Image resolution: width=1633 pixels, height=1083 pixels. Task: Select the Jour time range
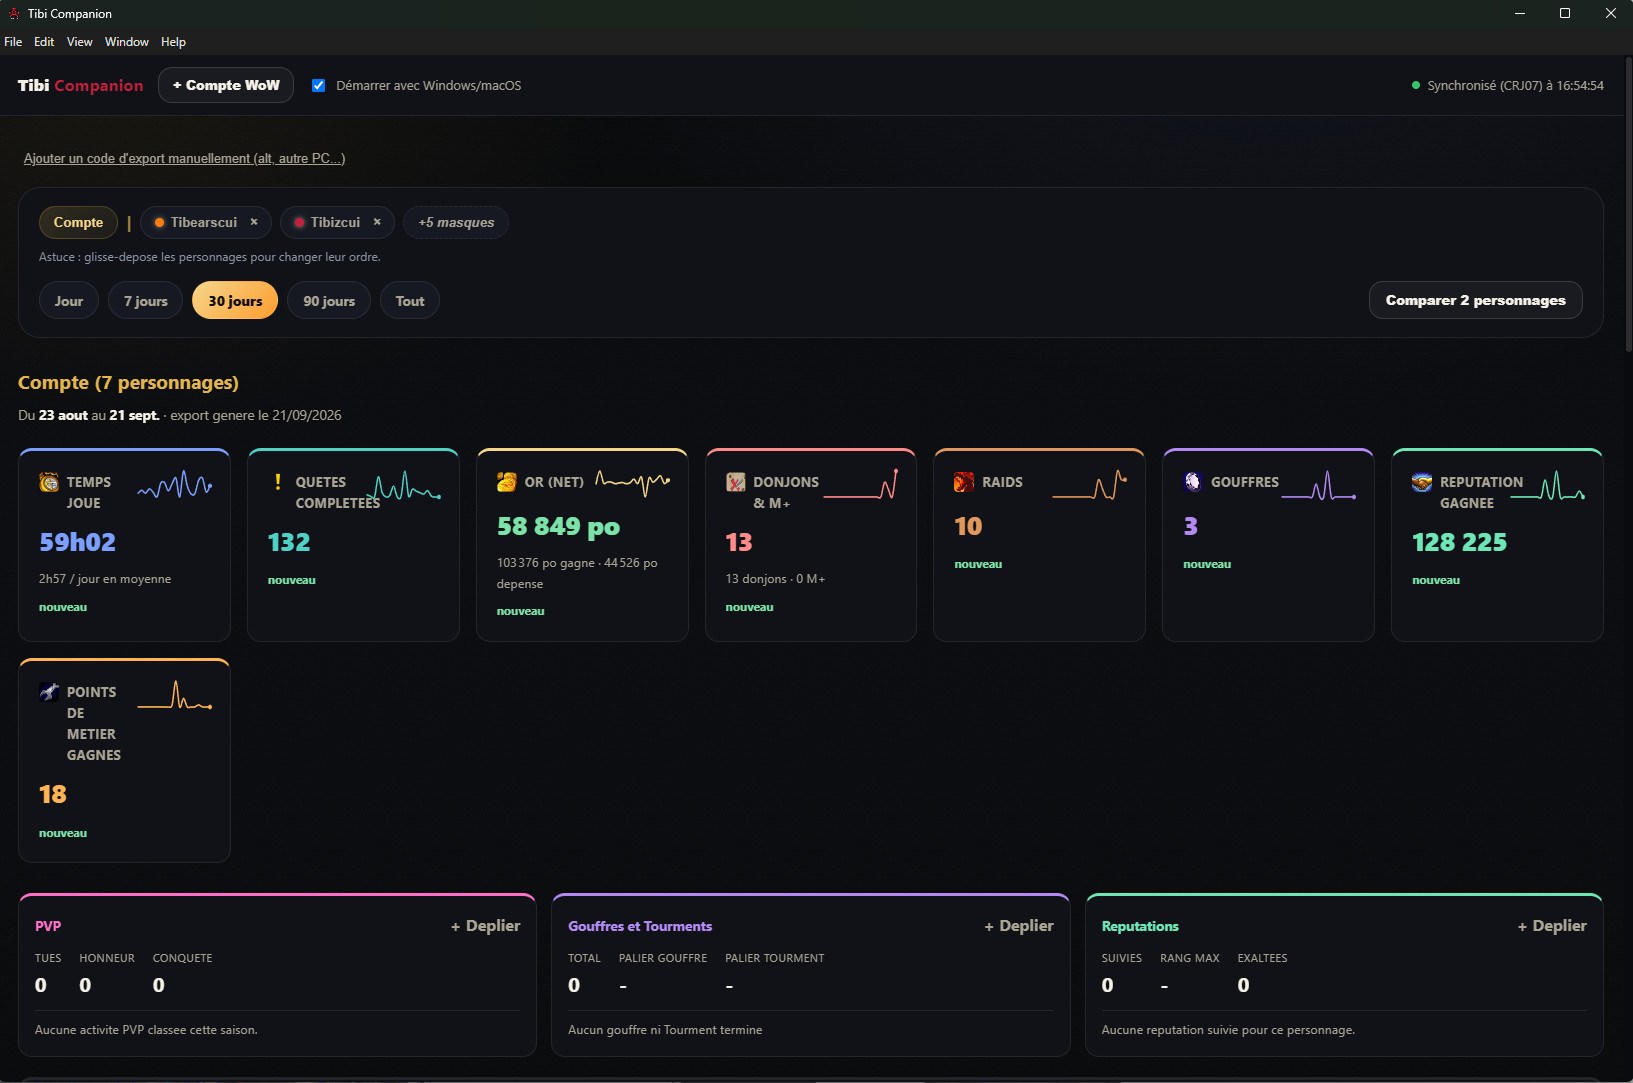69,301
